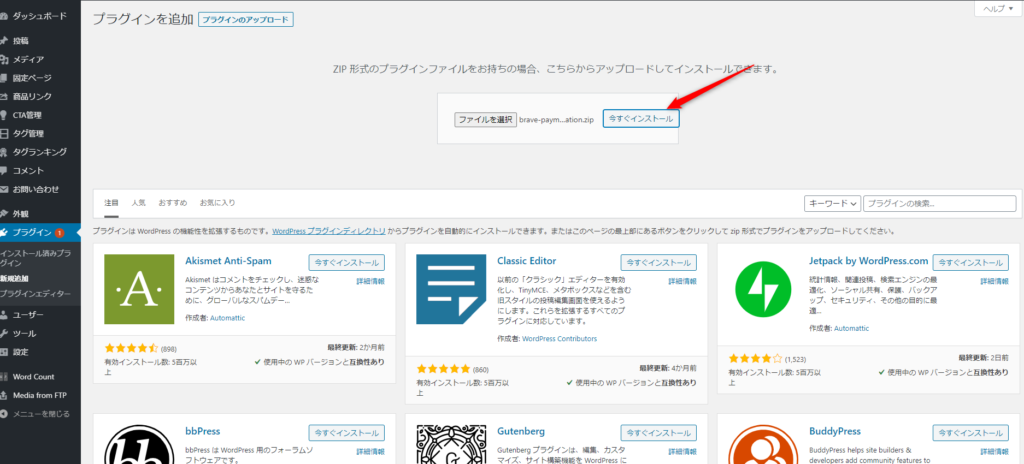
Task: Open the キーワード search type dropdown
Action: coord(831,204)
